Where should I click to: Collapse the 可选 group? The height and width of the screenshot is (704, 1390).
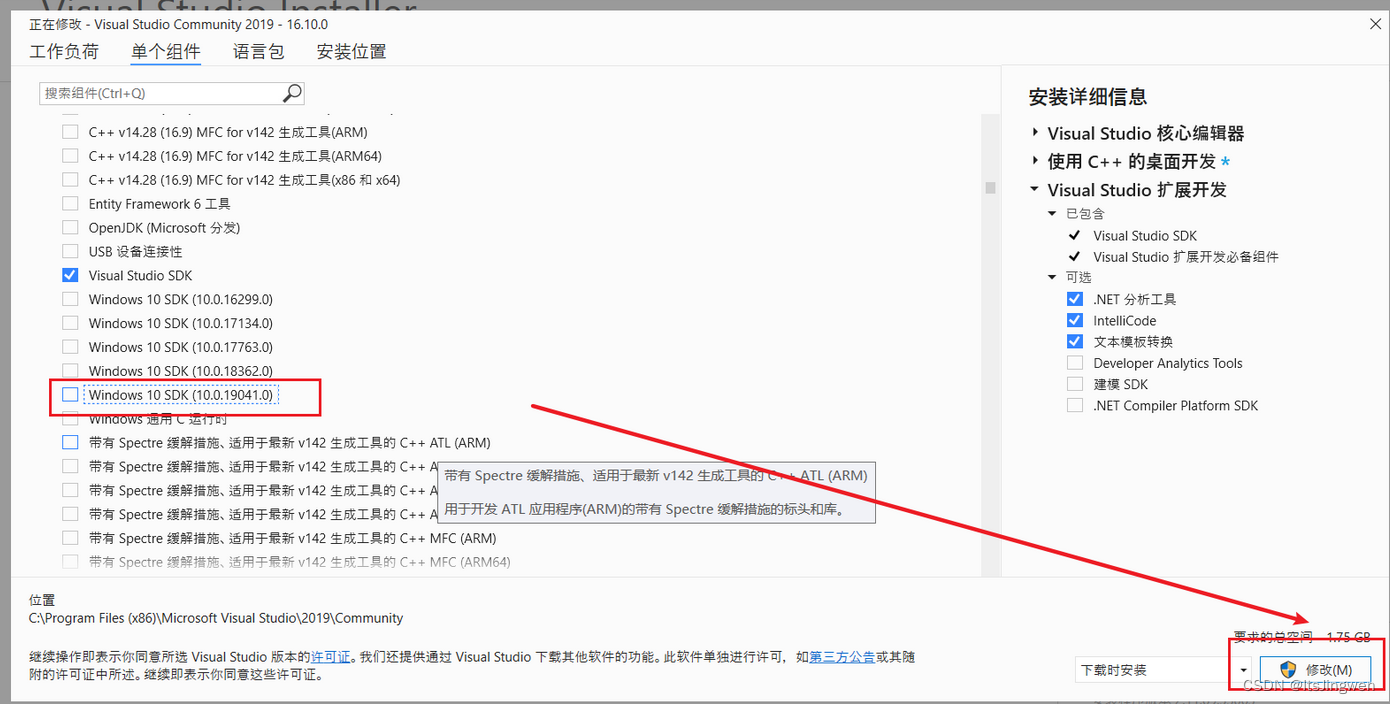click(x=1052, y=278)
